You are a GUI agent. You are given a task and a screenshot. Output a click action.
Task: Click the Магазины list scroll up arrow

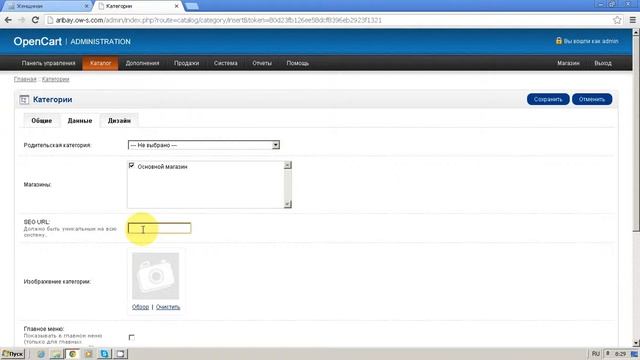[288, 165]
